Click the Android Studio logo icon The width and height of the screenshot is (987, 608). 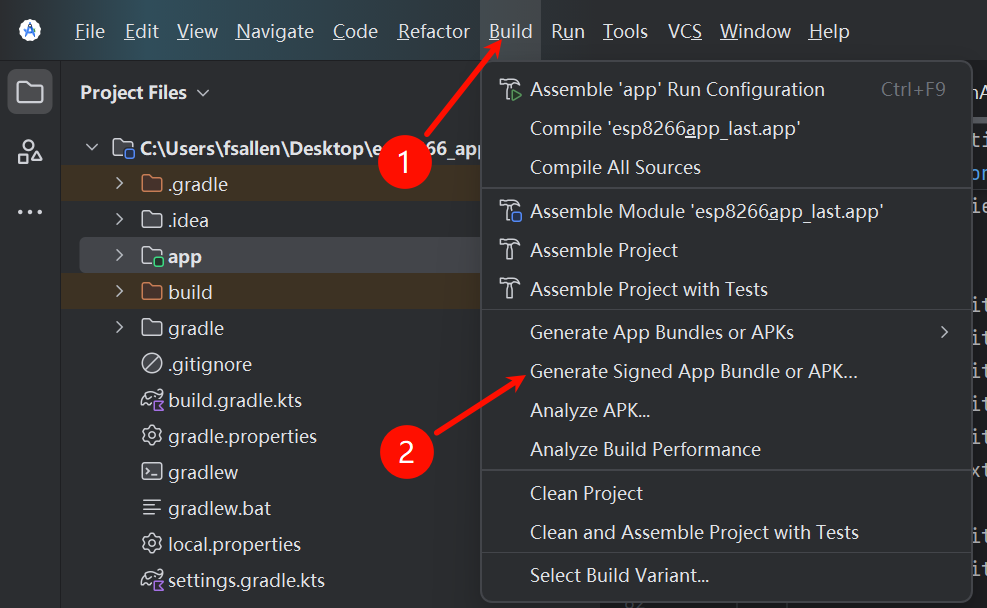[30, 31]
